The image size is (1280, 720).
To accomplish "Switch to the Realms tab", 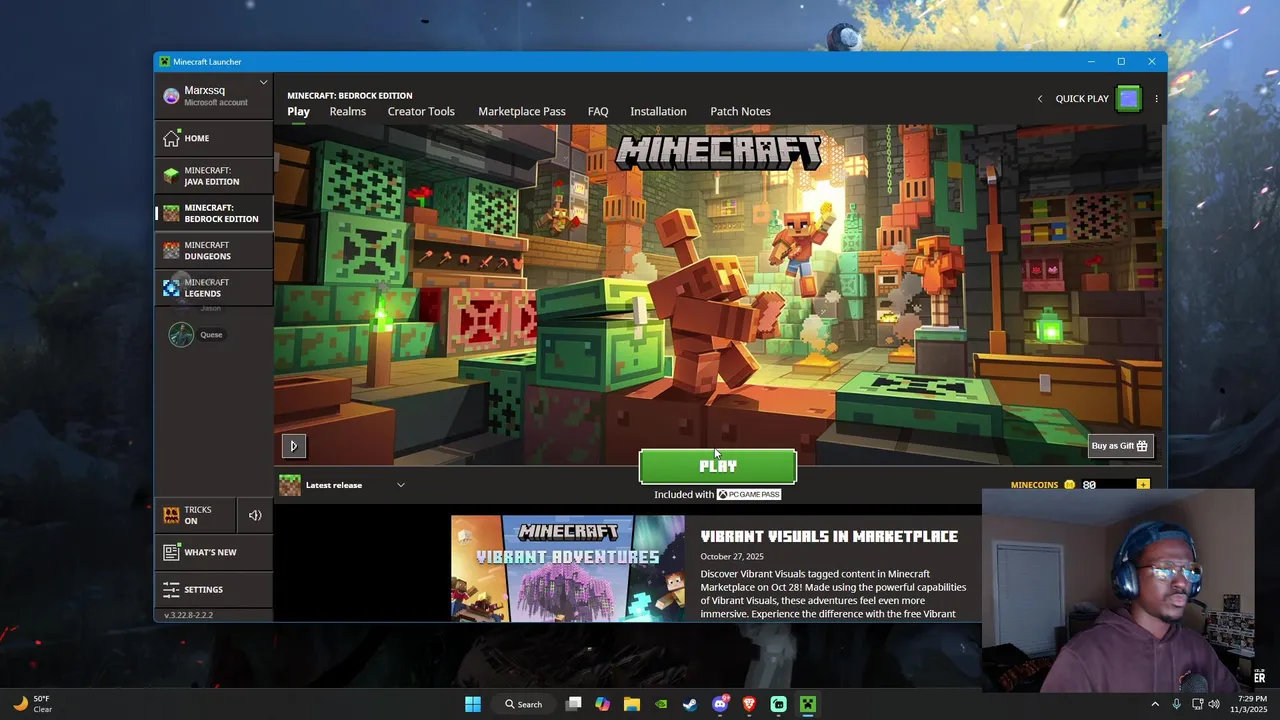I will [x=348, y=111].
